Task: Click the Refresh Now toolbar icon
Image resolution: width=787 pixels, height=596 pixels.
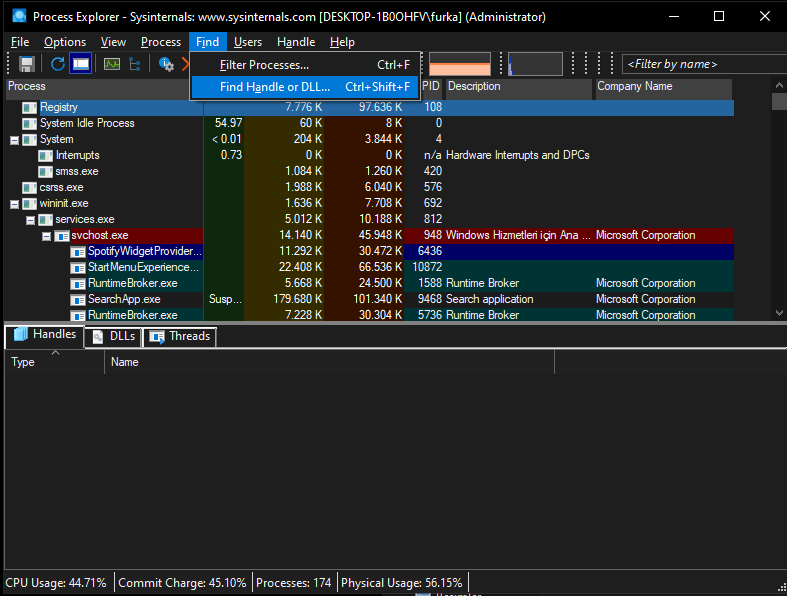Action: click(58, 64)
